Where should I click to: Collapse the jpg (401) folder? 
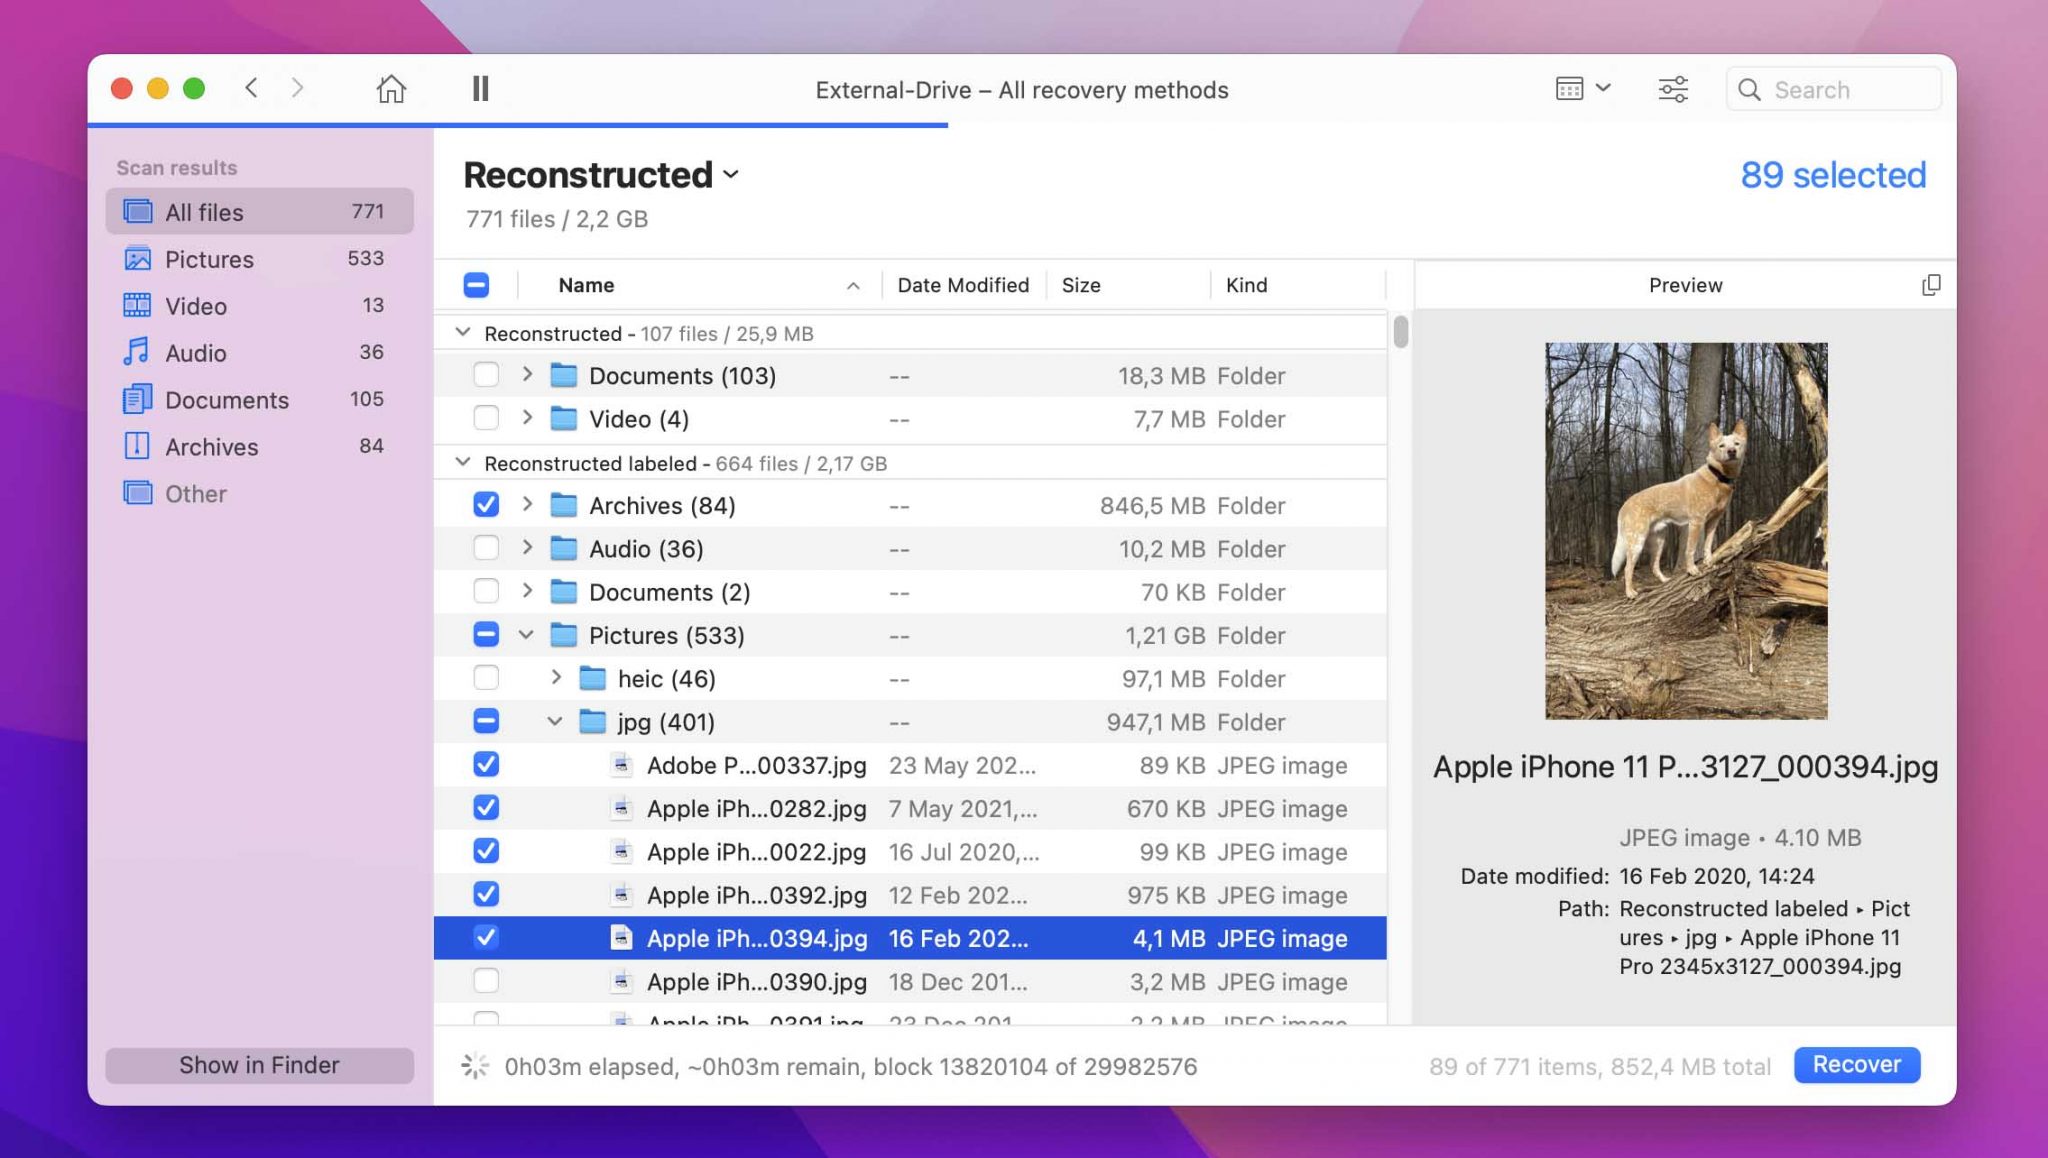click(554, 720)
